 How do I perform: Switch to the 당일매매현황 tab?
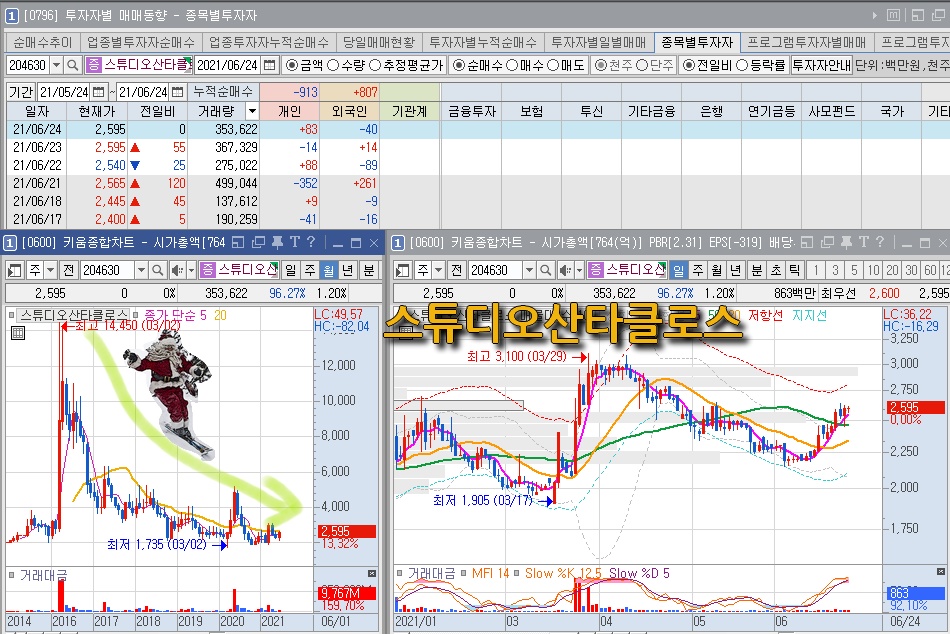[379, 42]
